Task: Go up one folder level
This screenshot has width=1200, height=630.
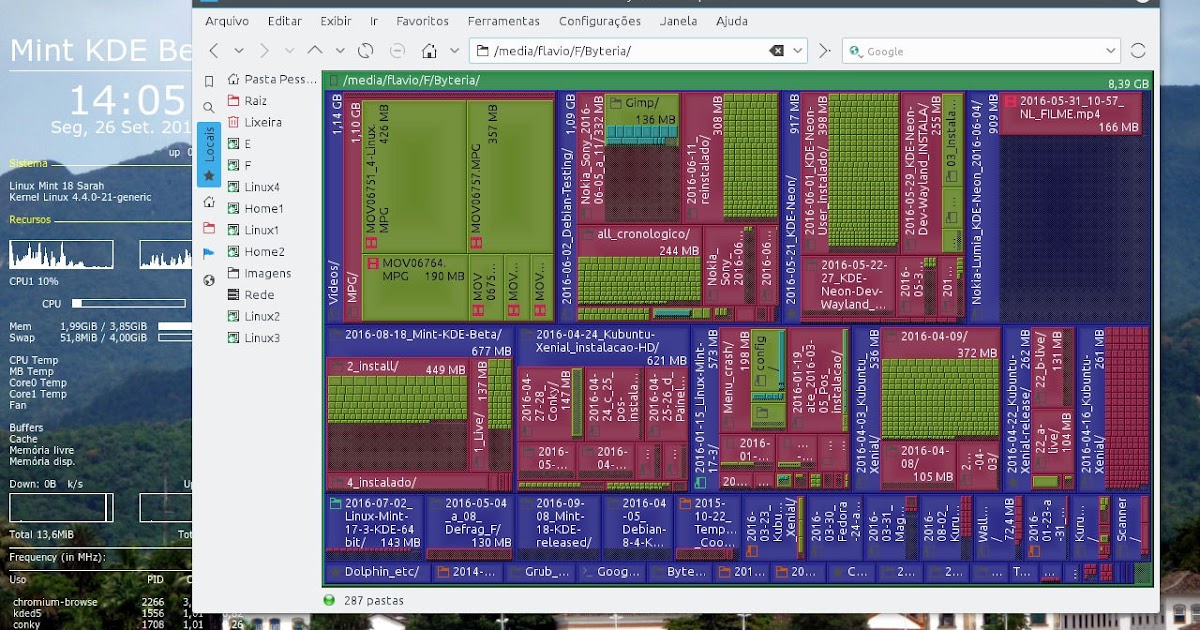Action: click(x=315, y=51)
